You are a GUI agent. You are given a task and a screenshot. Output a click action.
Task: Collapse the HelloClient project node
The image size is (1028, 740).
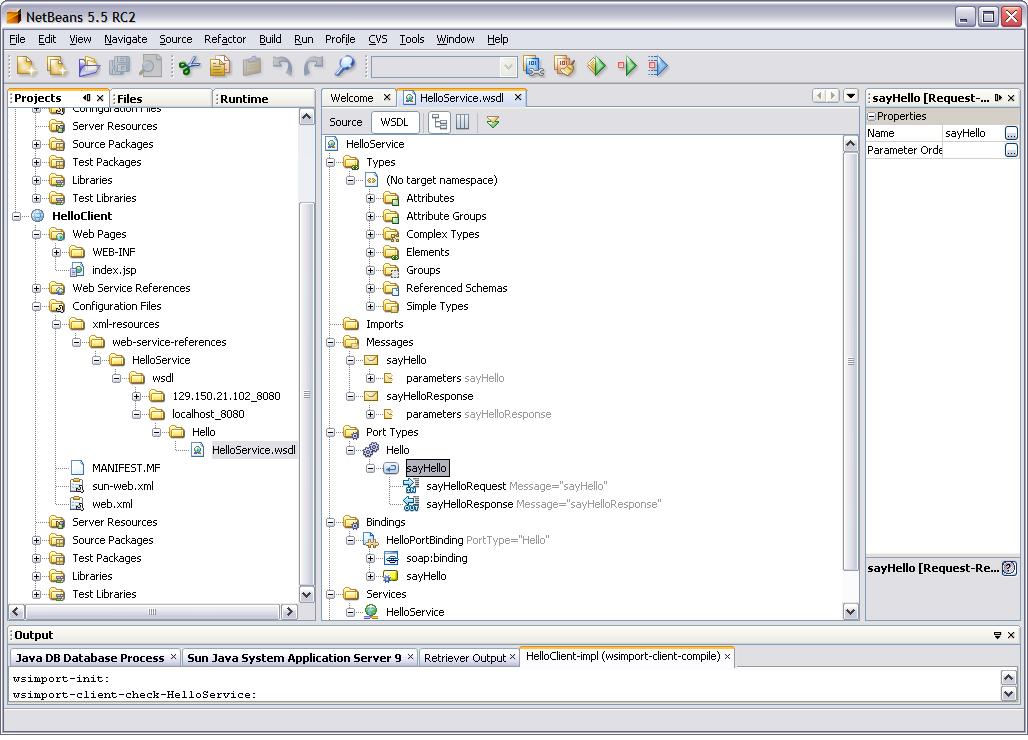[x=17, y=216]
